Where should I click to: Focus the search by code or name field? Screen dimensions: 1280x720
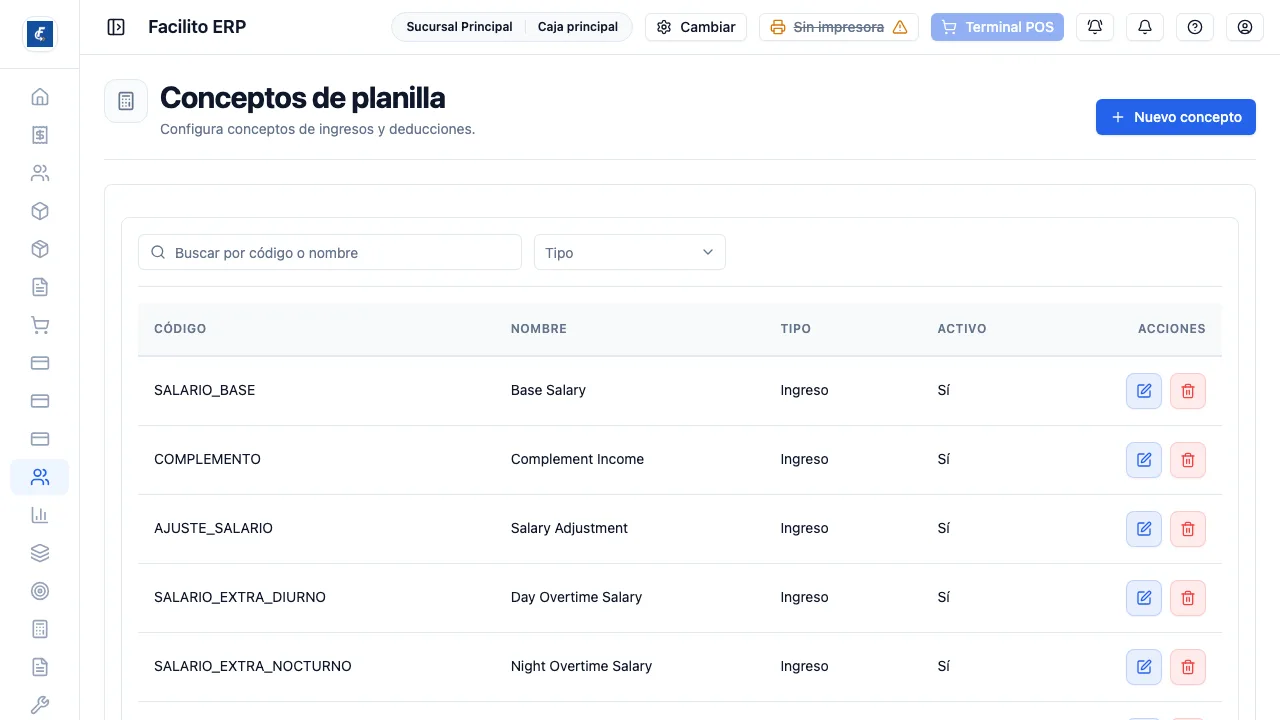[330, 252]
